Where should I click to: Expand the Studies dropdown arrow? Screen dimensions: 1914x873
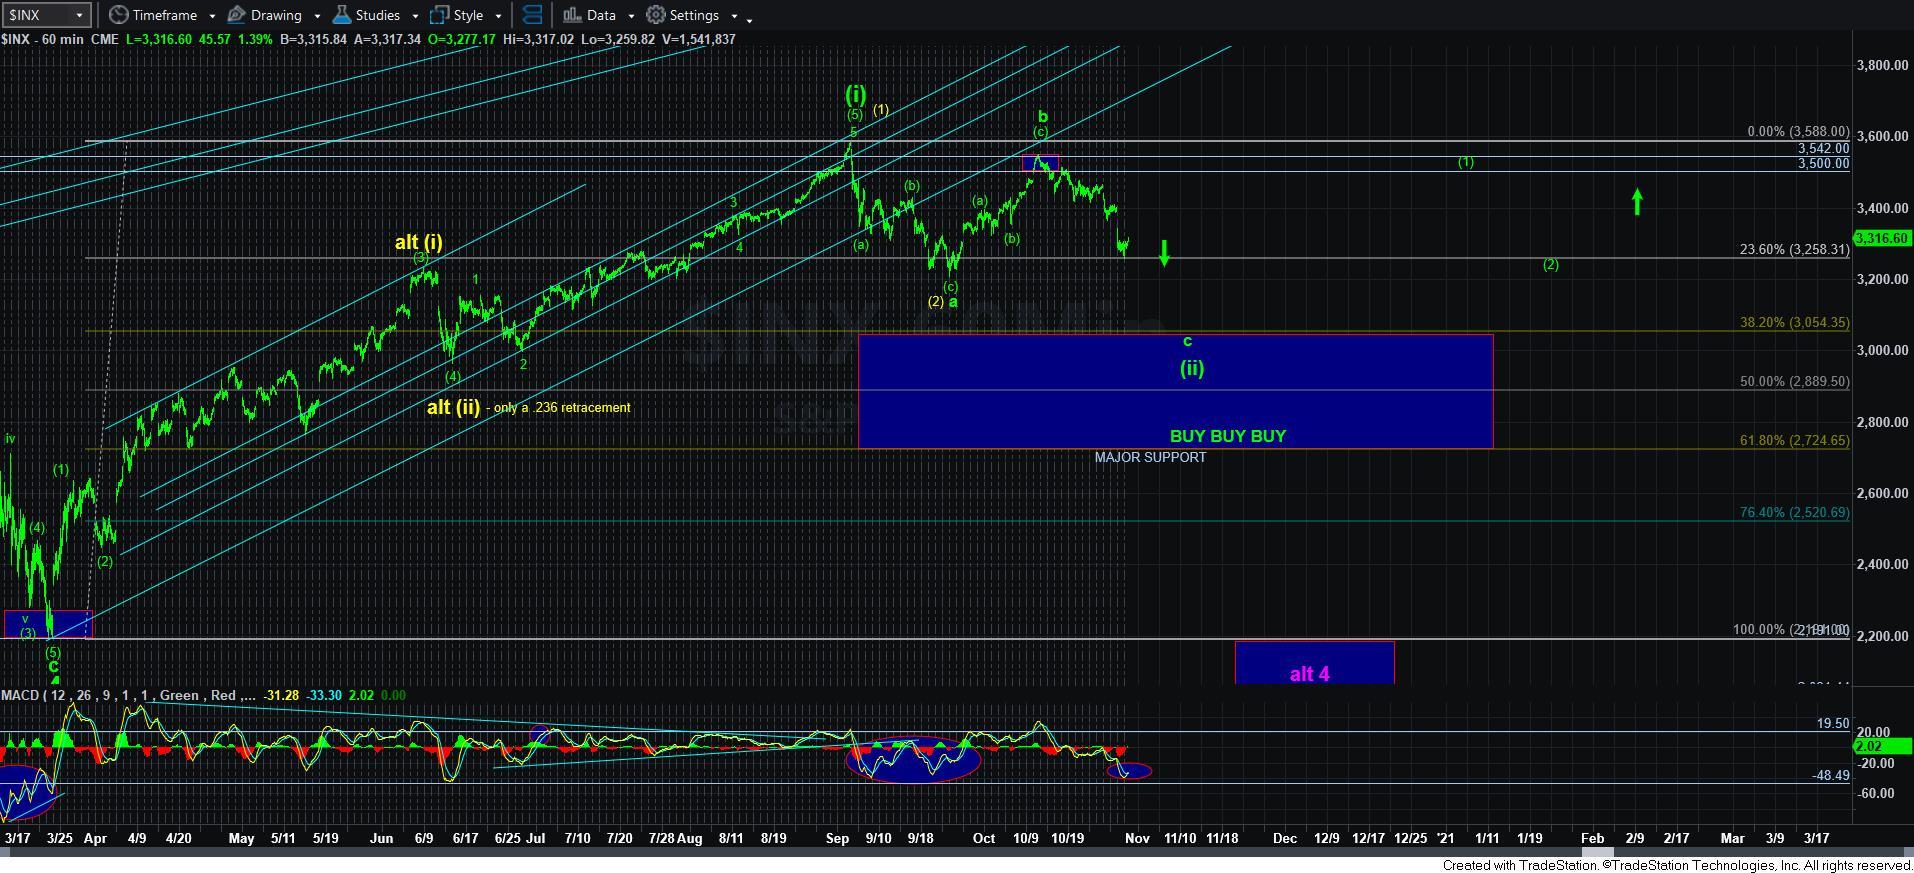414,16
